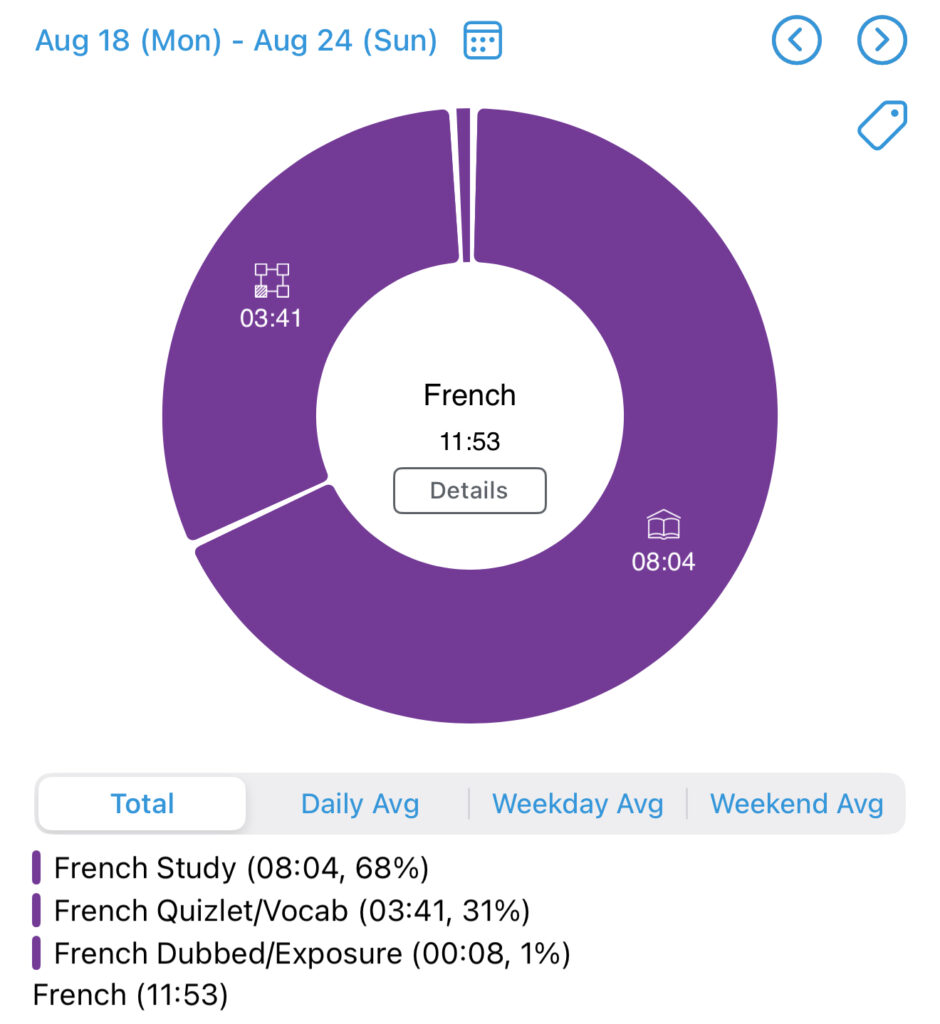Click the Details button
Viewport: 940px width, 1024px height.
point(469,490)
